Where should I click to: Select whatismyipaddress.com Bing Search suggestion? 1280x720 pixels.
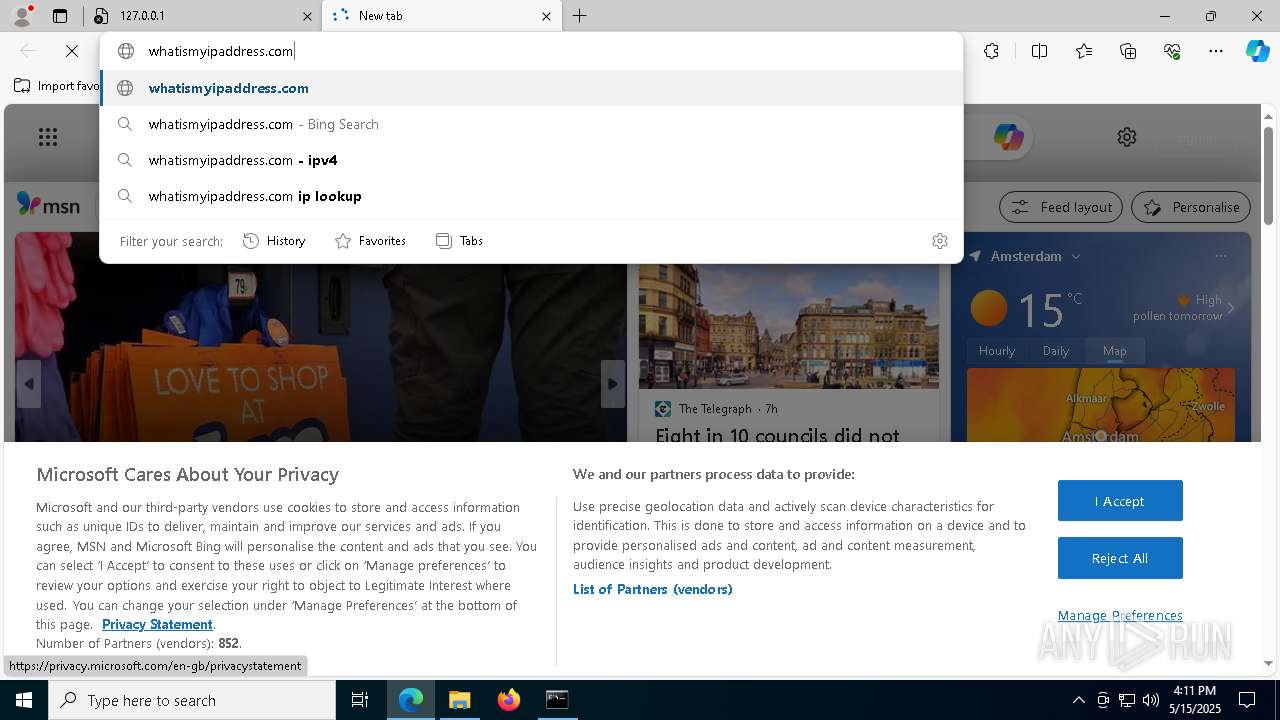click(x=531, y=124)
